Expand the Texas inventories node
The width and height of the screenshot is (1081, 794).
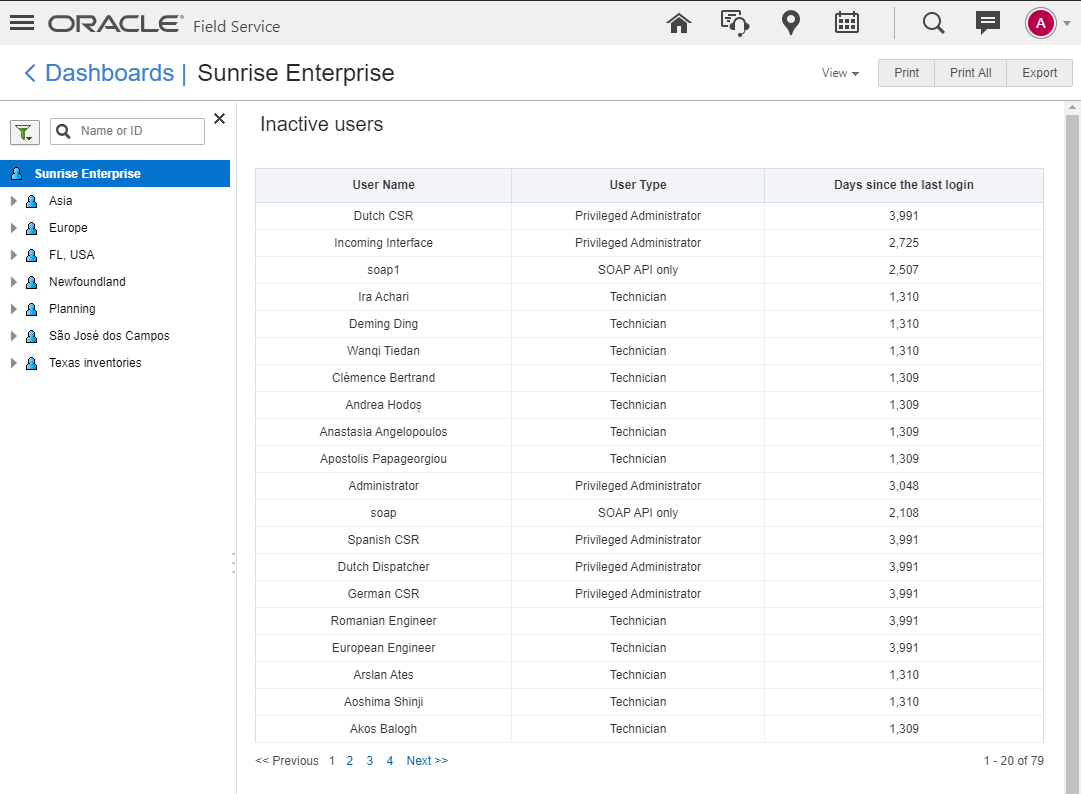pyautogui.click(x=14, y=363)
